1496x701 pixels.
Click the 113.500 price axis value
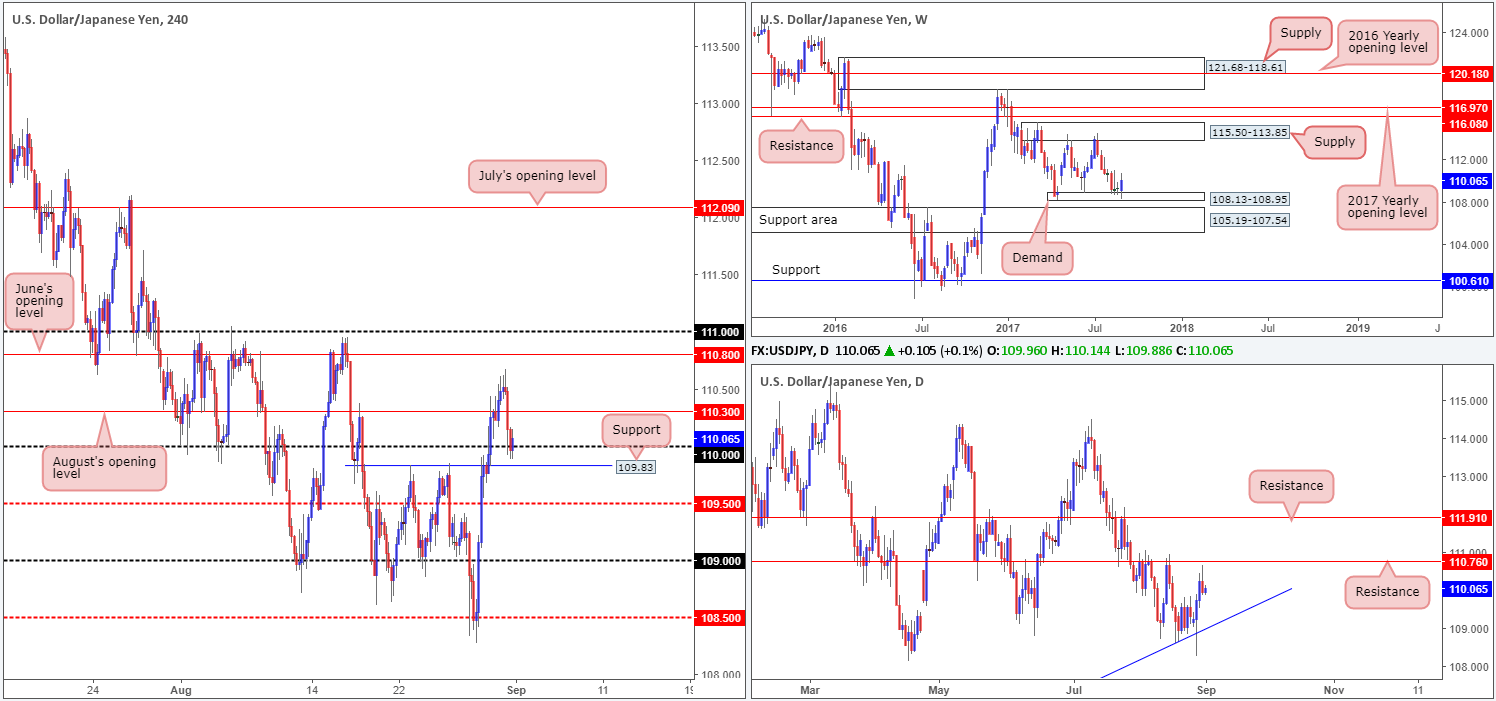721,47
